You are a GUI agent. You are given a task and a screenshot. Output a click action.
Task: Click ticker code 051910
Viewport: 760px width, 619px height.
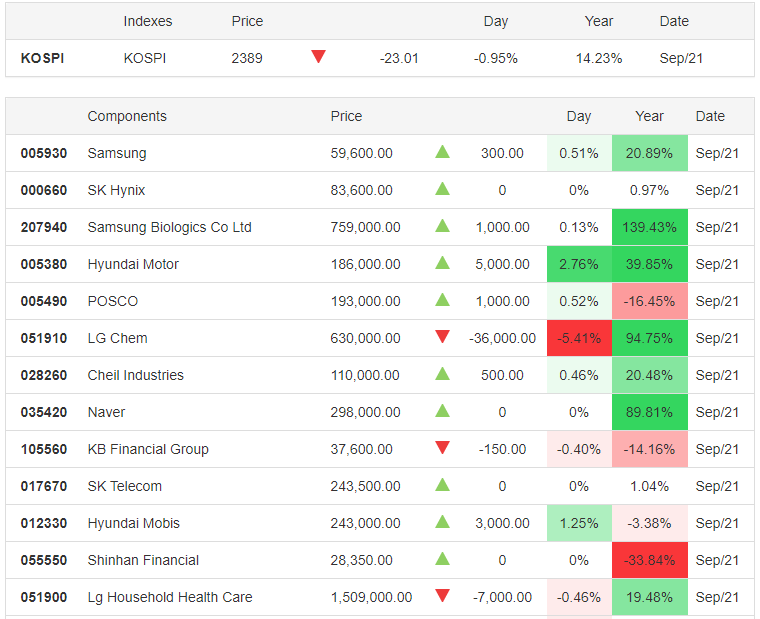[x=44, y=338]
